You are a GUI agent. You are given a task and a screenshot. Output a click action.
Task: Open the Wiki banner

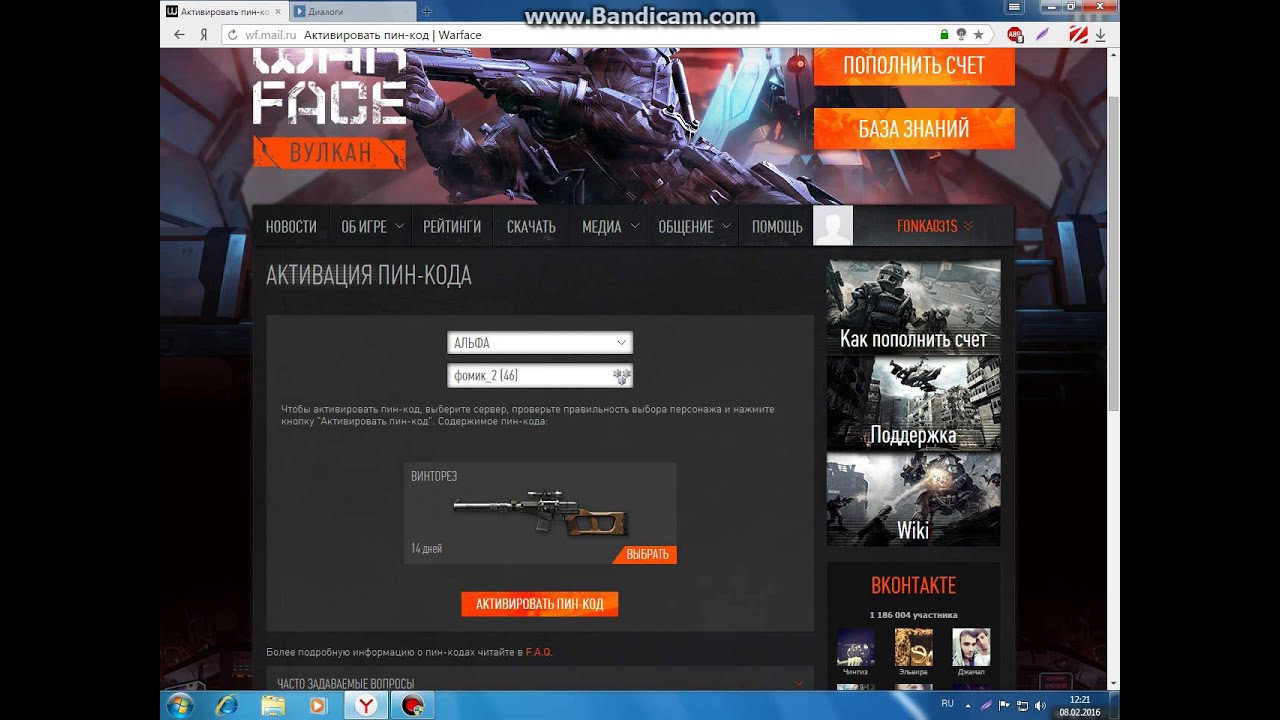pos(913,500)
